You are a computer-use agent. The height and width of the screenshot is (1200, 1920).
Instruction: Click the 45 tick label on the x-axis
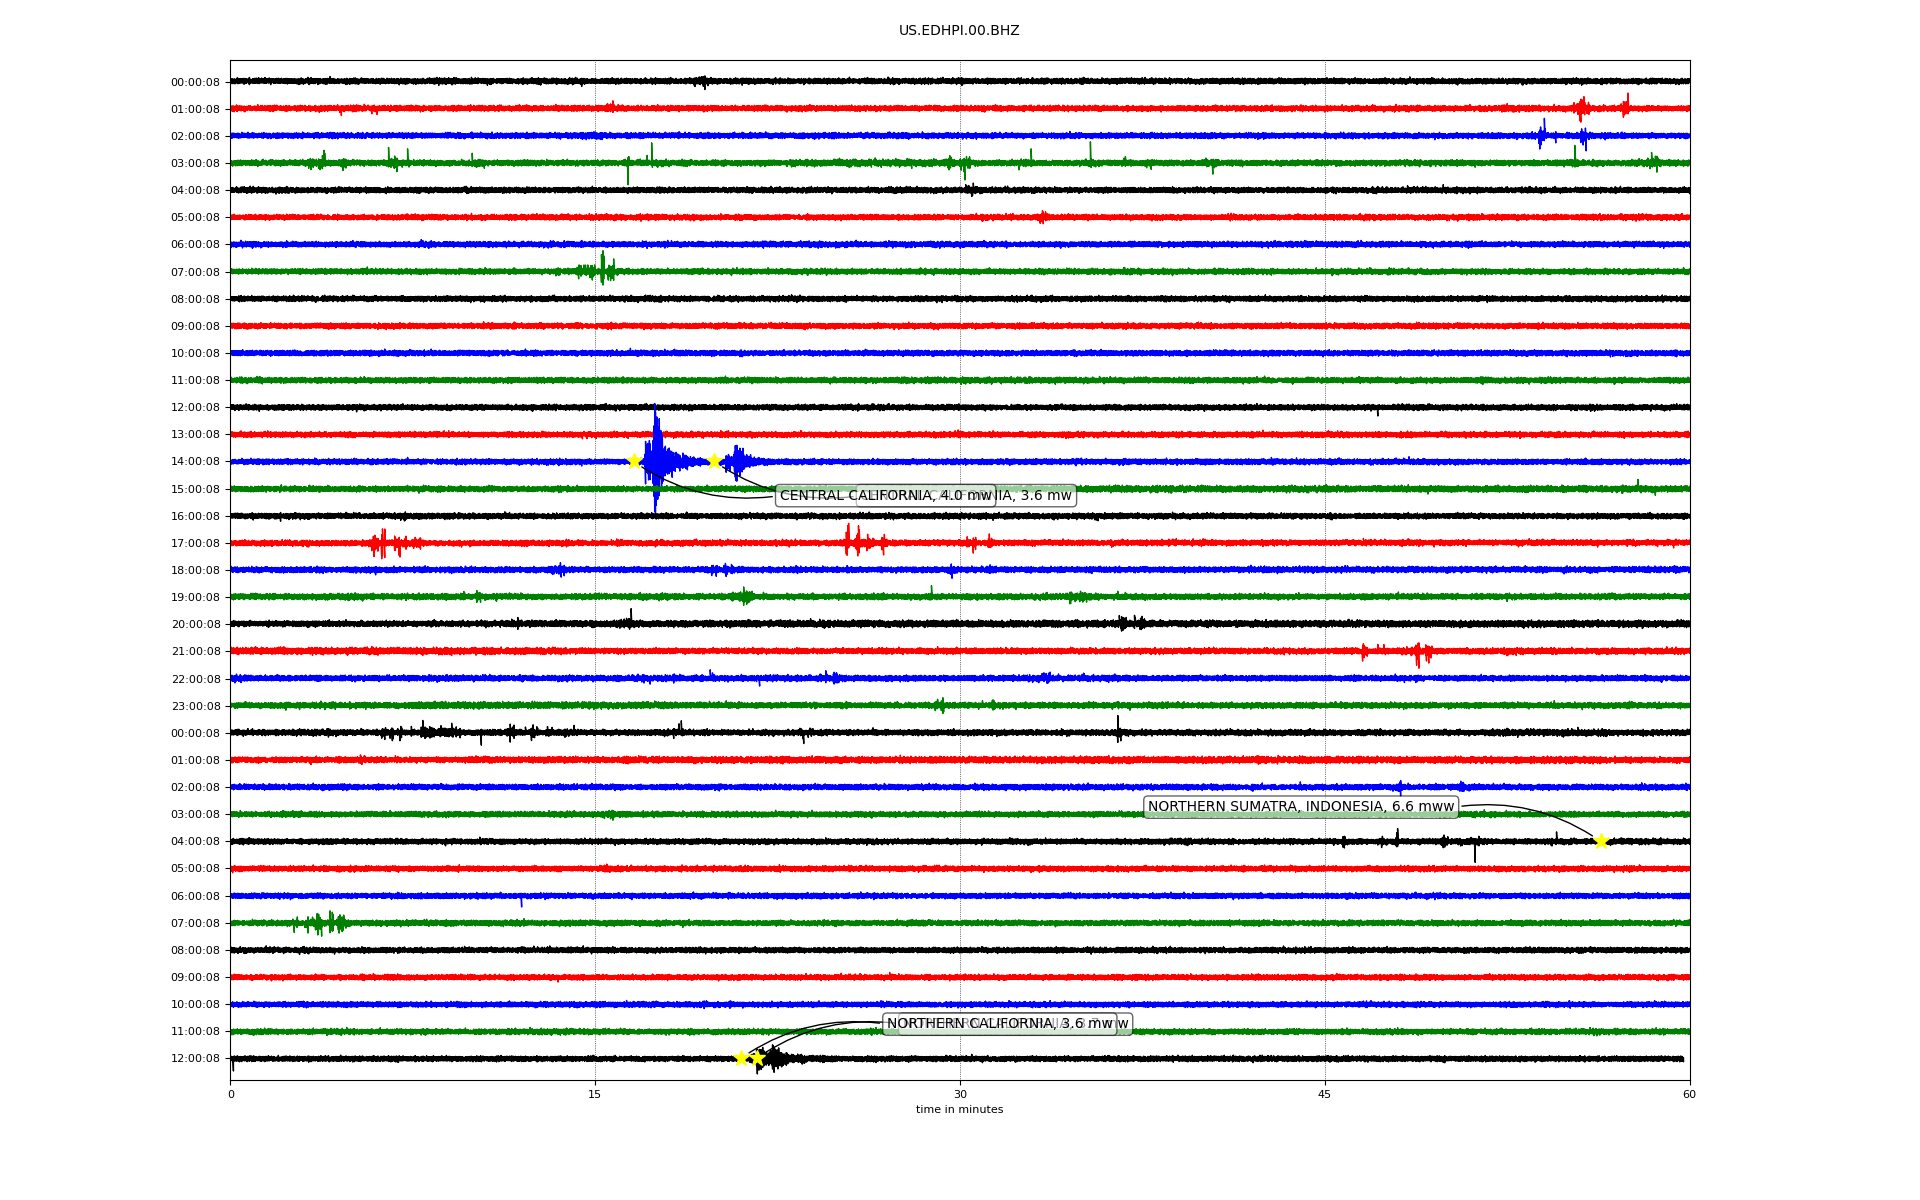(1325, 1094)
